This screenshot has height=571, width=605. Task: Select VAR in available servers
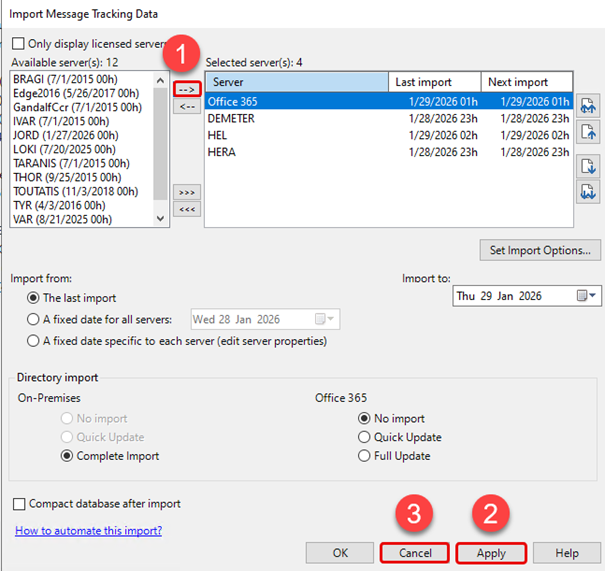82,219
